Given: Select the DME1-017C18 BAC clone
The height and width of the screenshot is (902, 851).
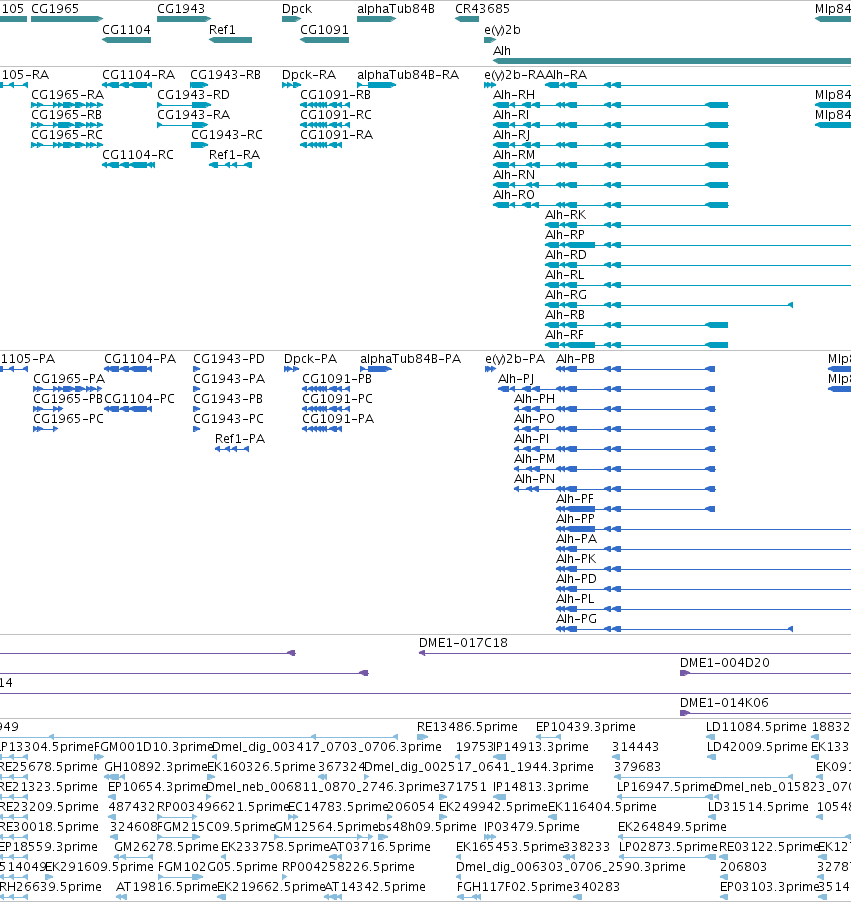Looking at the screenshot, I should click(x=635, y=653).
